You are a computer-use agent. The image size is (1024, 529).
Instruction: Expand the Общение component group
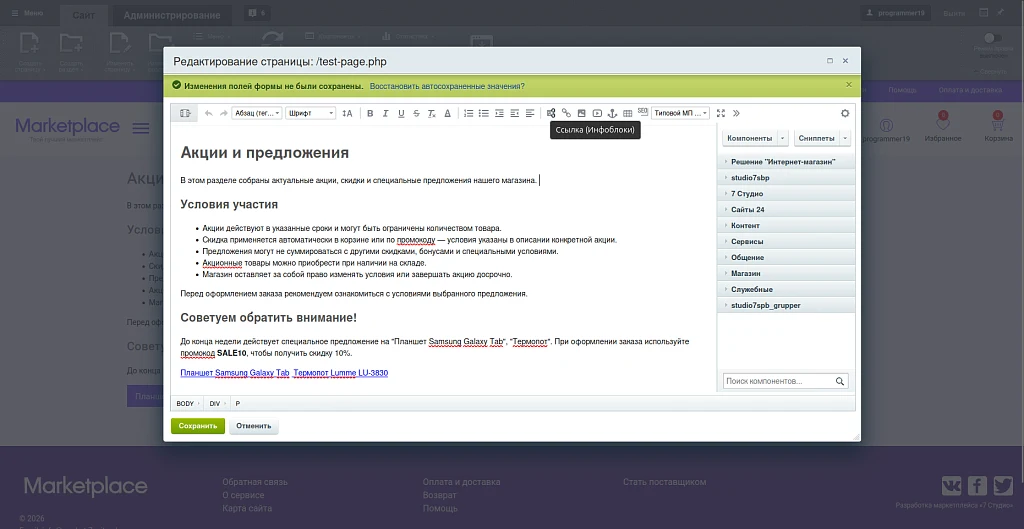coord(786,257)
